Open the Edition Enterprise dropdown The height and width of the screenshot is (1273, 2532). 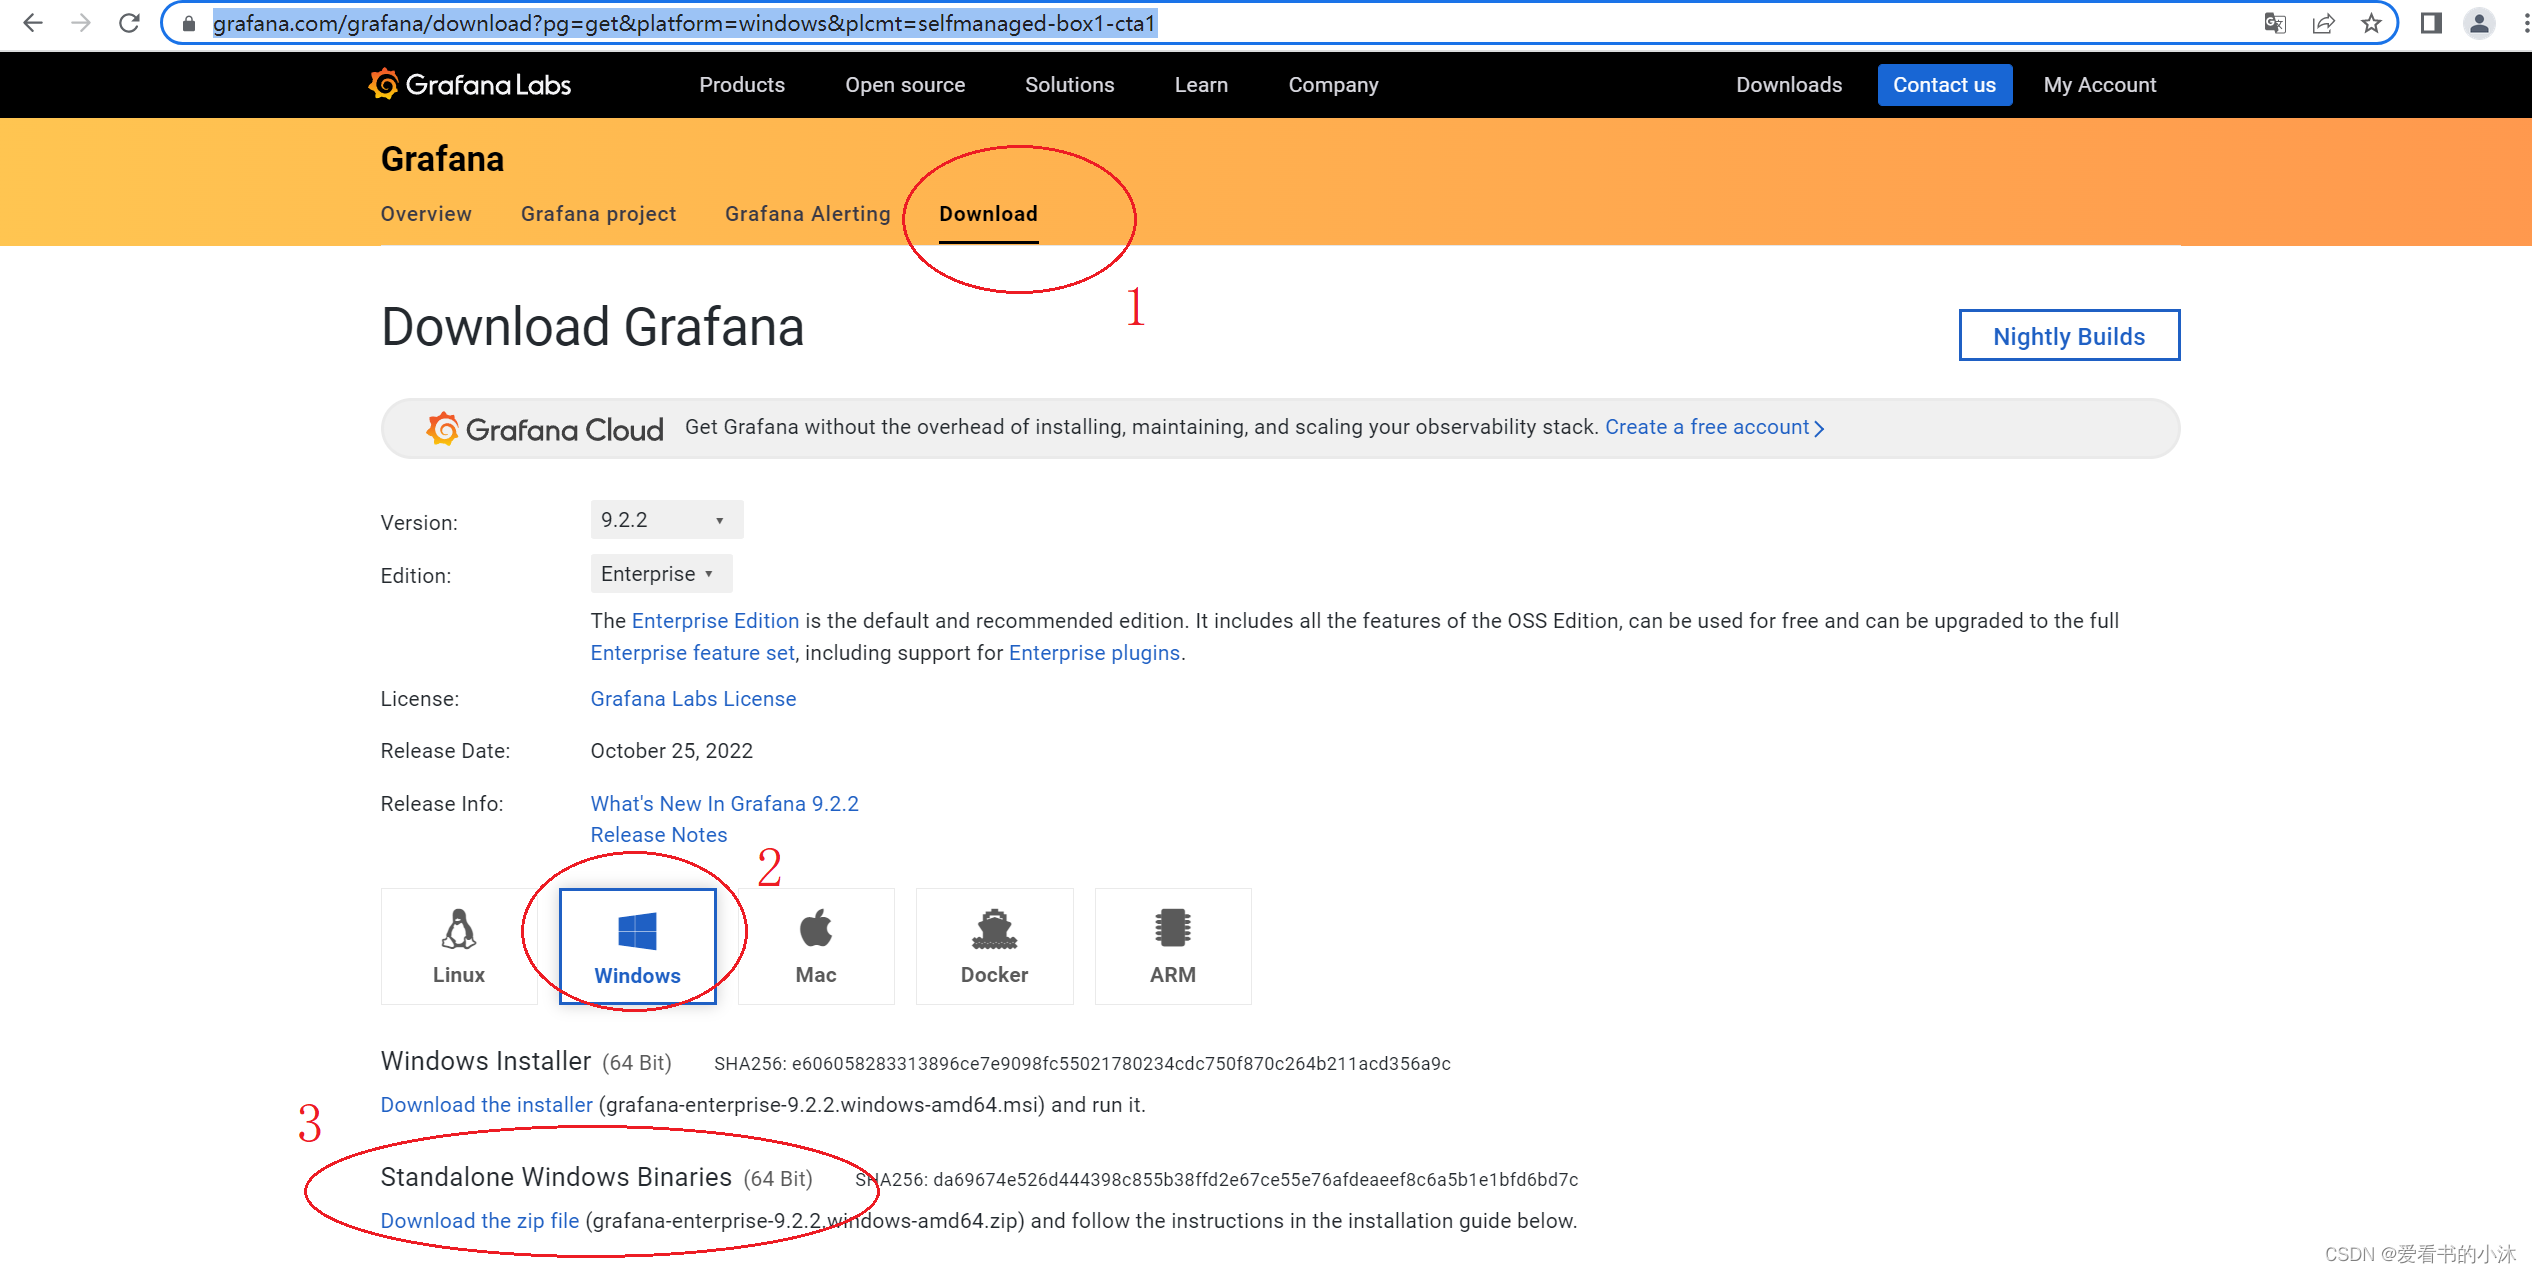[x=661, y=574]
